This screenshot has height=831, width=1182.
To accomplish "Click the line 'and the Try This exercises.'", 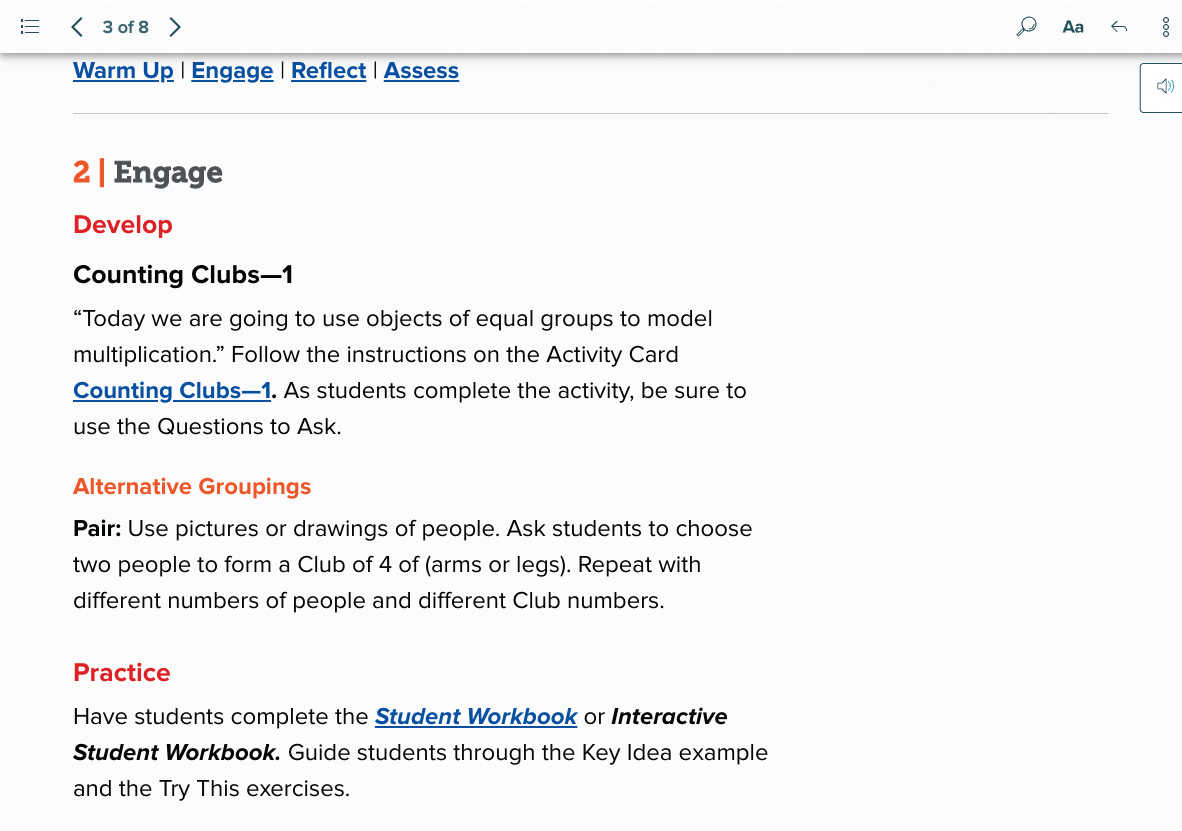I will point(212,789).
